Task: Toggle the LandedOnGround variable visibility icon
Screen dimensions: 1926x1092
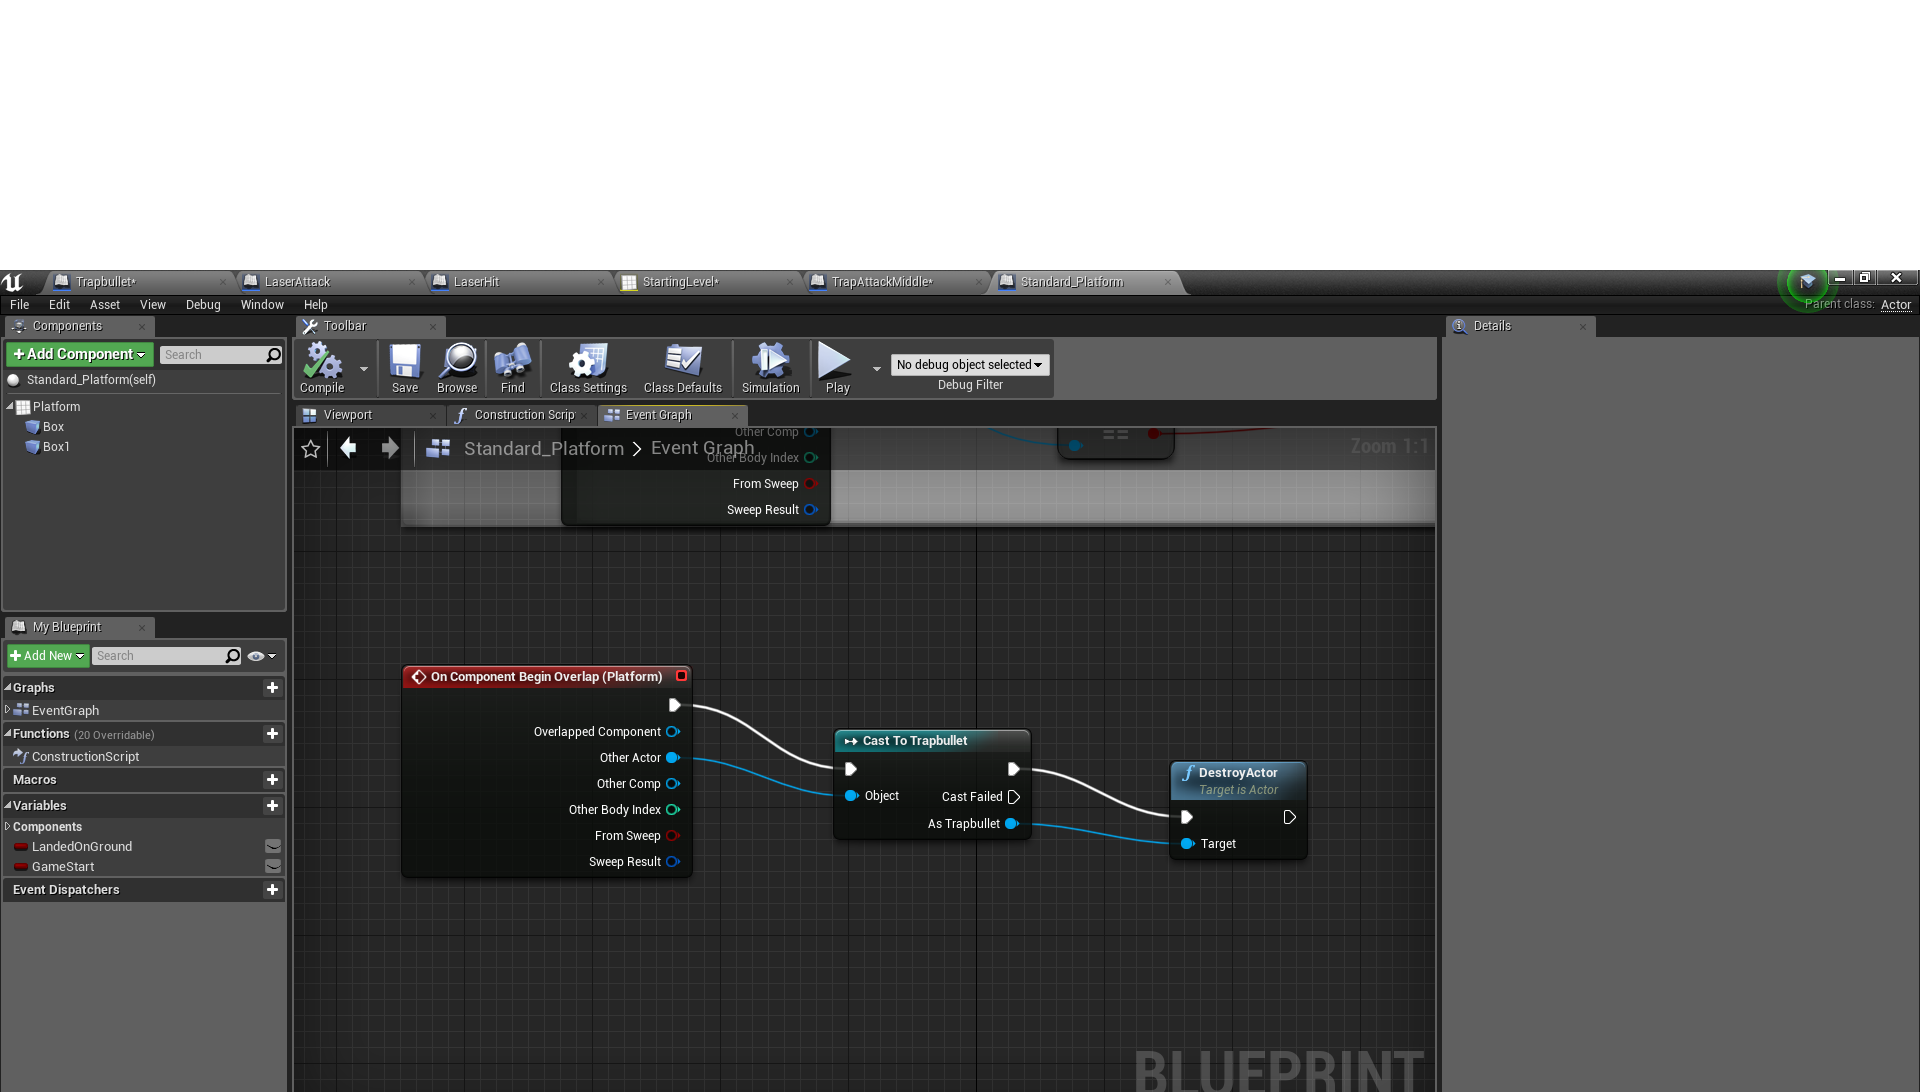Action: [273, 847]
